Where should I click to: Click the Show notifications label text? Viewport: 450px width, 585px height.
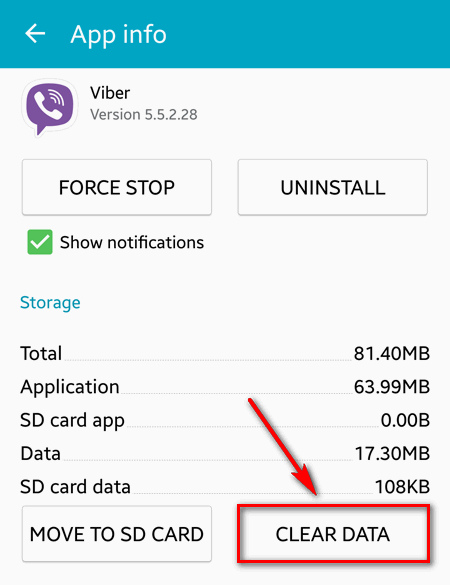click(132, 243)
